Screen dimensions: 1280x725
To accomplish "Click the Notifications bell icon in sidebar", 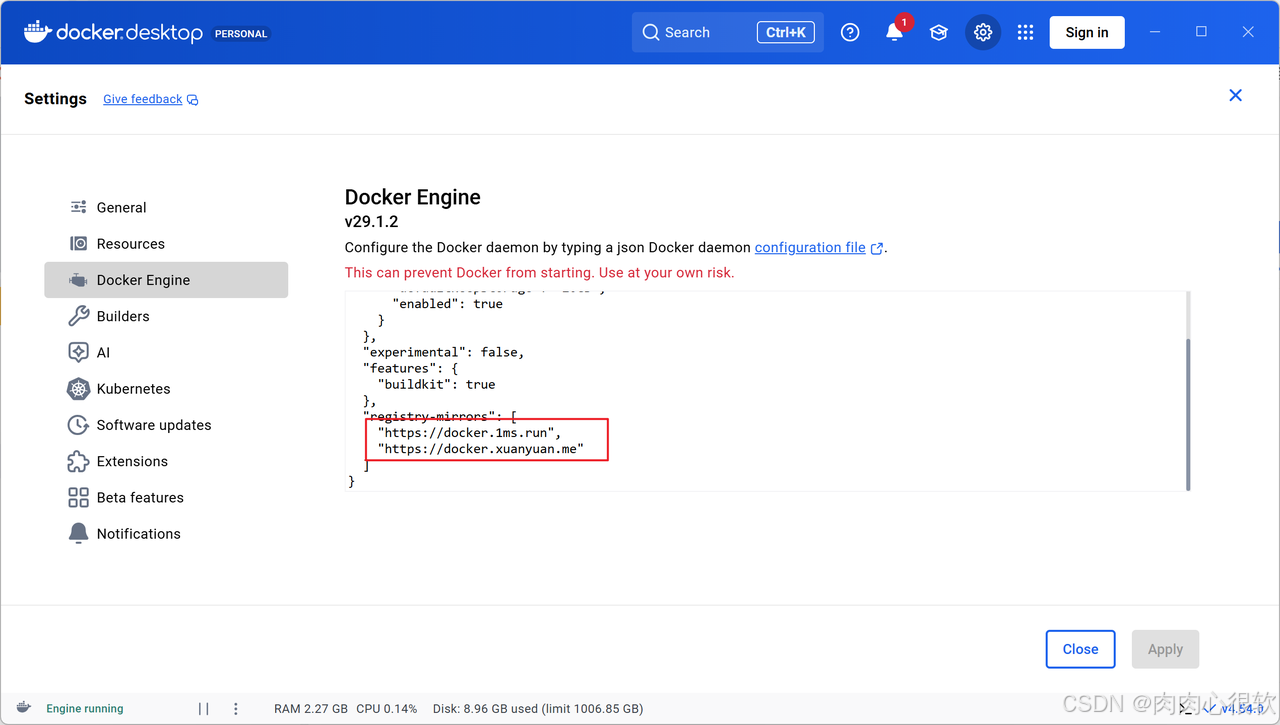I will (x=78, y=534).
